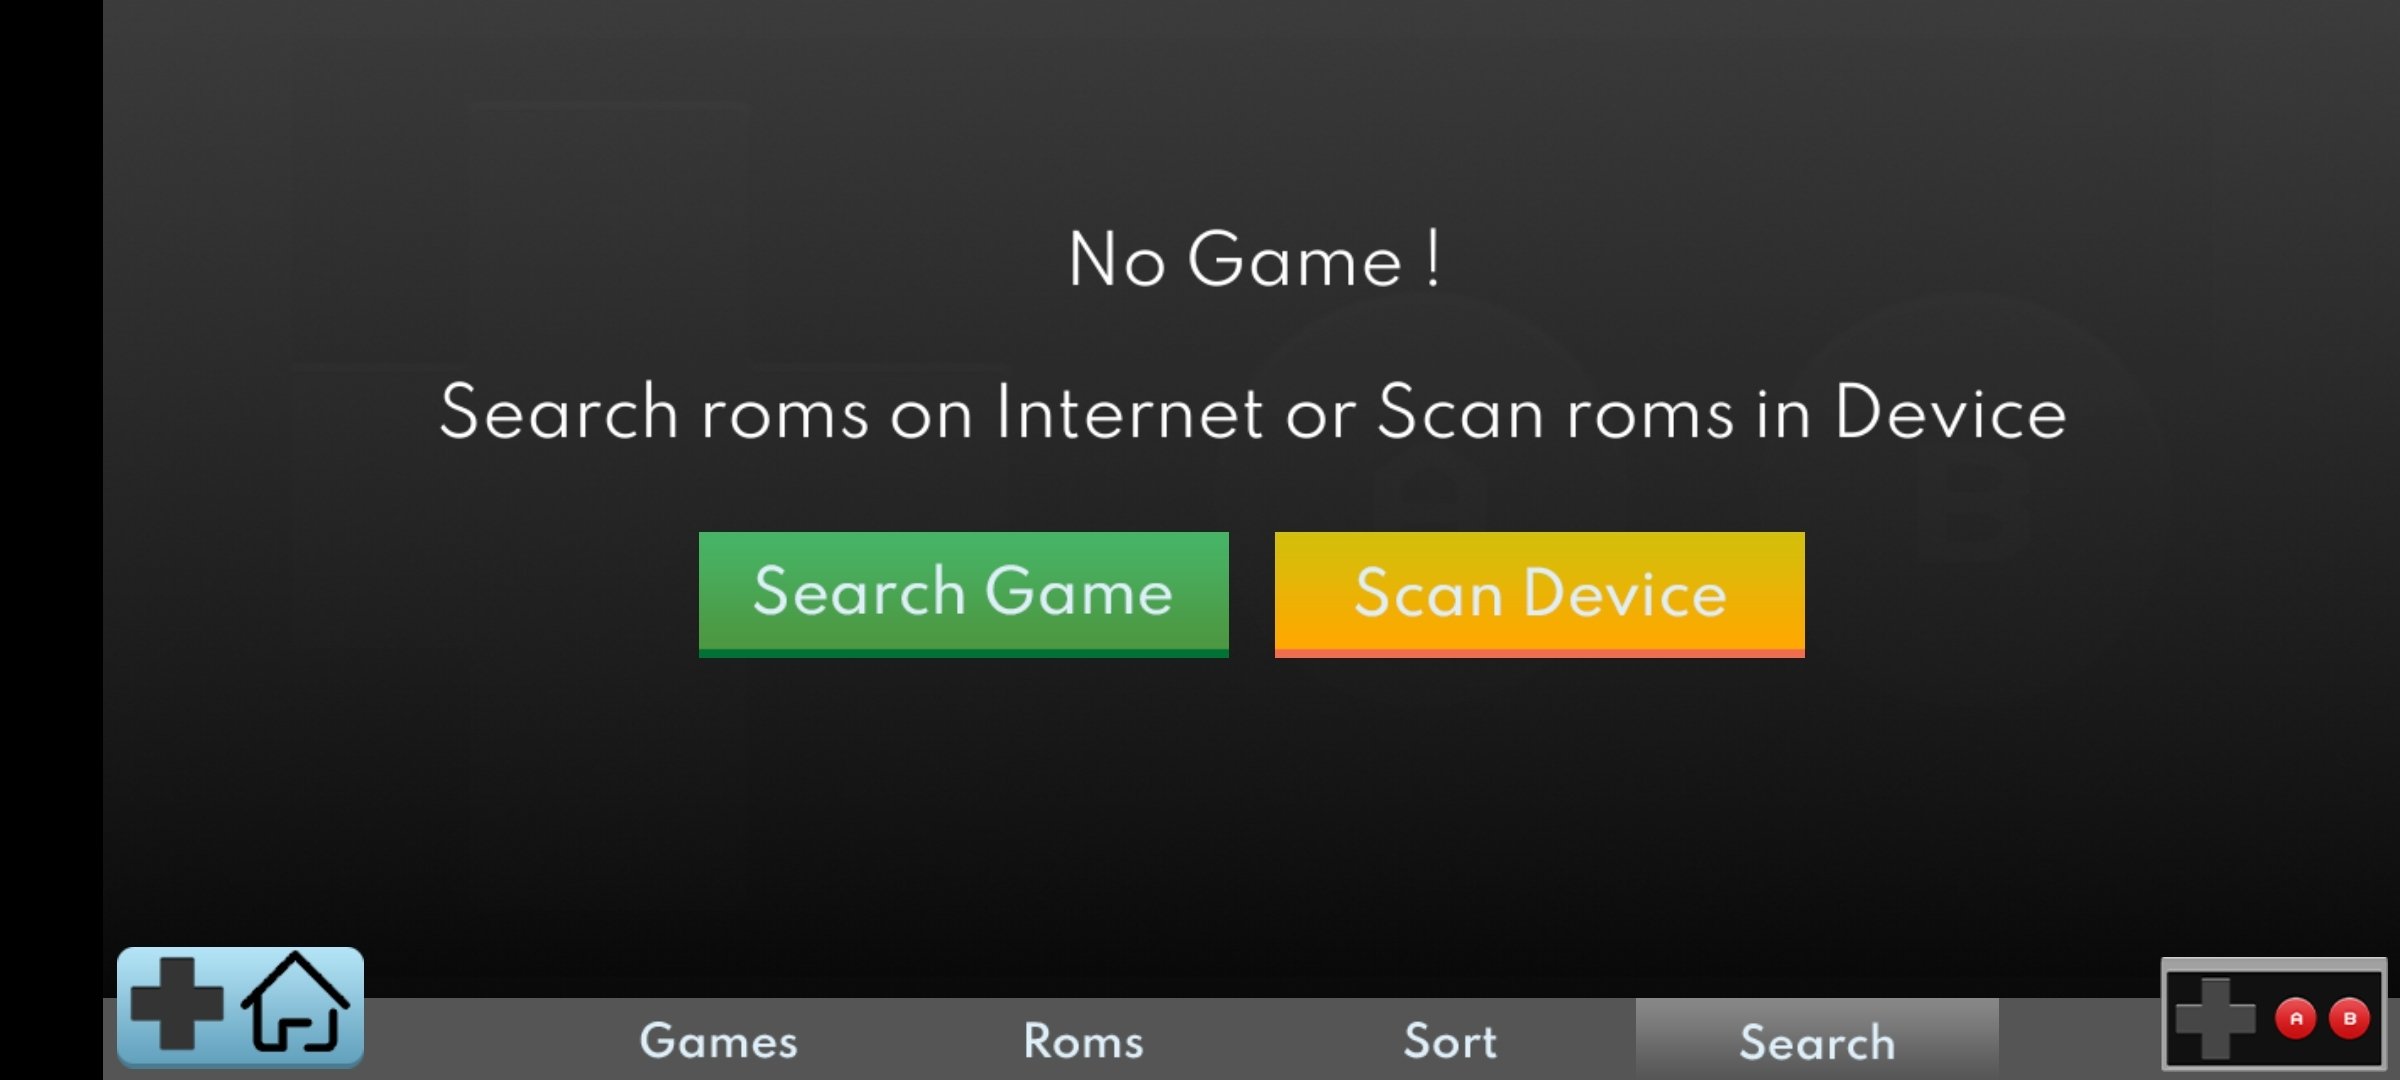Click the red A button on the controller
Viewport: 2400px width, 1080px height.
point(2296,1019)
